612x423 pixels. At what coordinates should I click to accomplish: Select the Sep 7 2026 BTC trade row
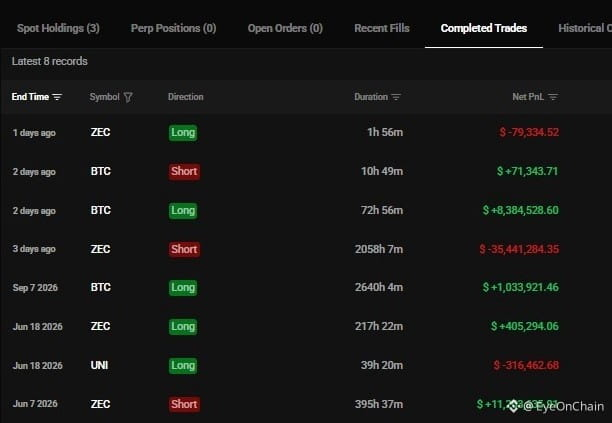[306, 287]
